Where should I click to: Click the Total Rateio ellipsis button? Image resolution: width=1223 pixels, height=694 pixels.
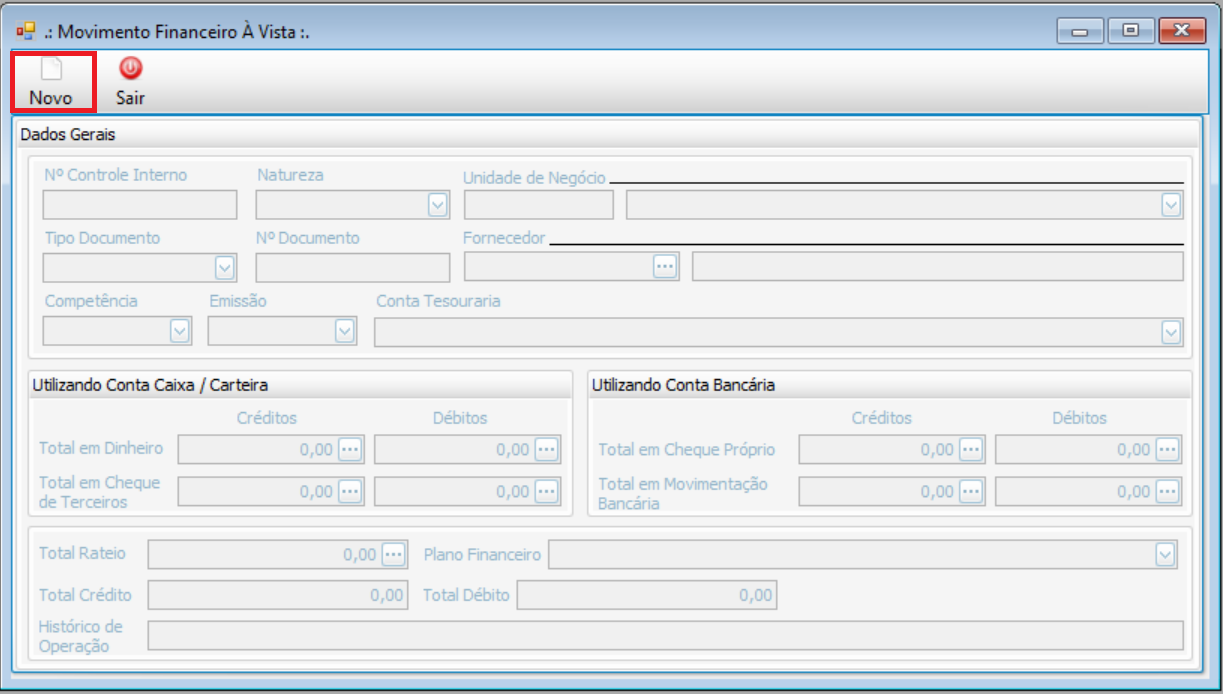[x=394, y=554]
